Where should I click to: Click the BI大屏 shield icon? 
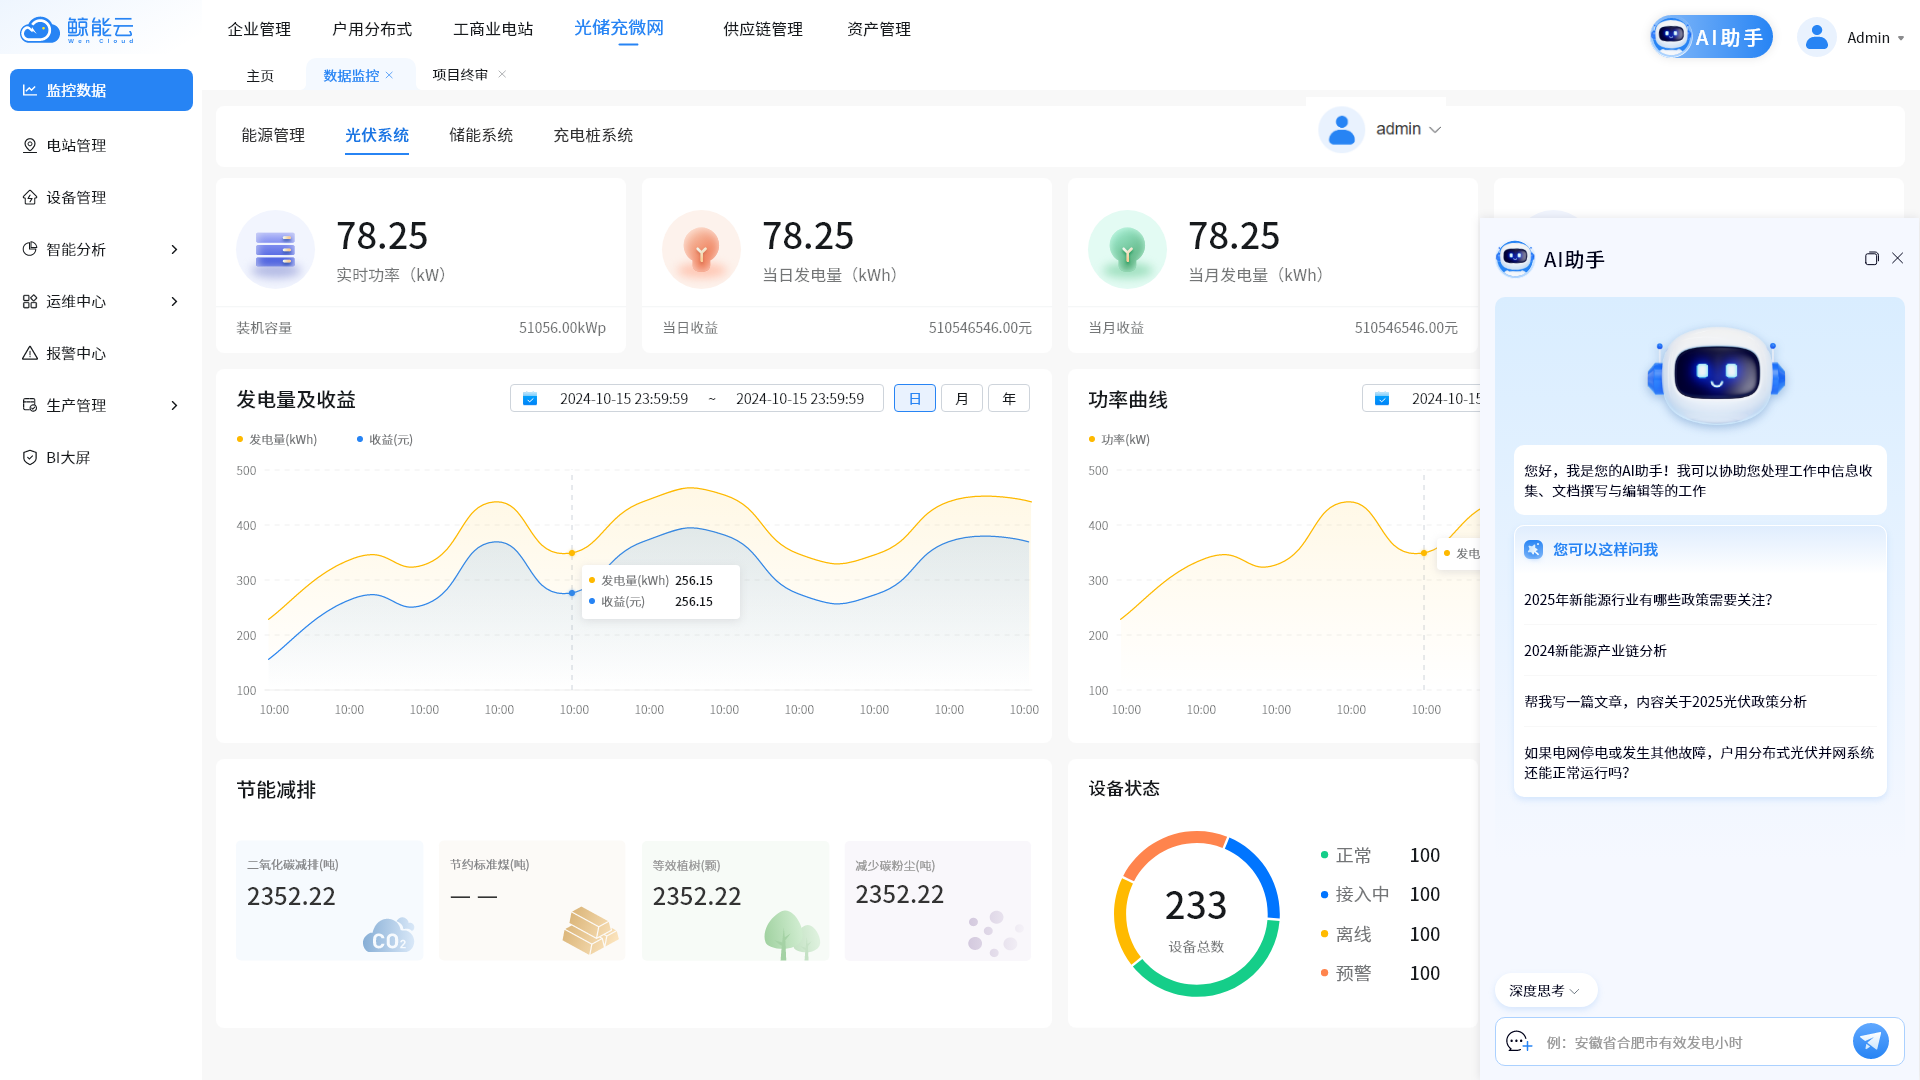(x=30, y=458)
